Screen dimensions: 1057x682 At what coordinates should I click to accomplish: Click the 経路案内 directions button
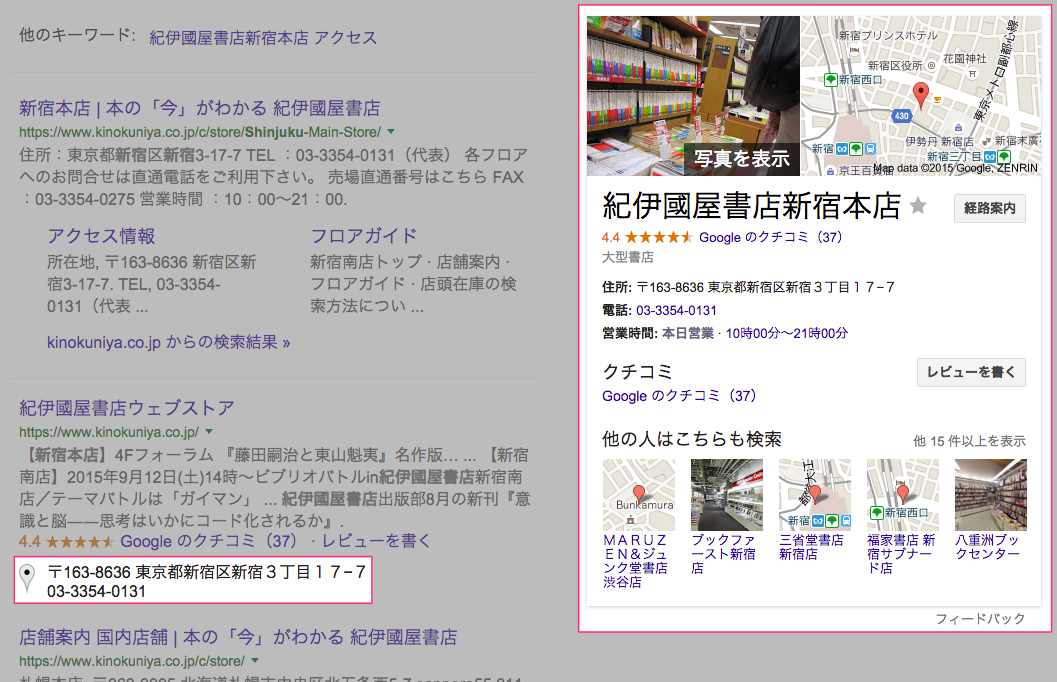(x=990, y=208)
